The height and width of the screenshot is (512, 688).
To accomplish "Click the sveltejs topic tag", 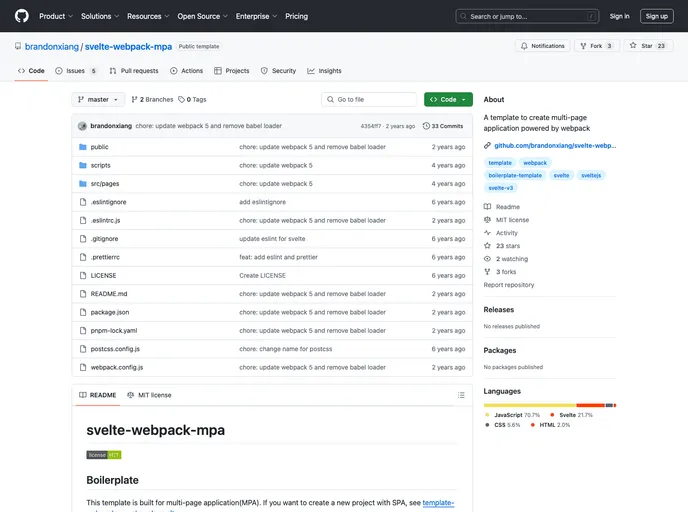I will (x=591, y=175).
